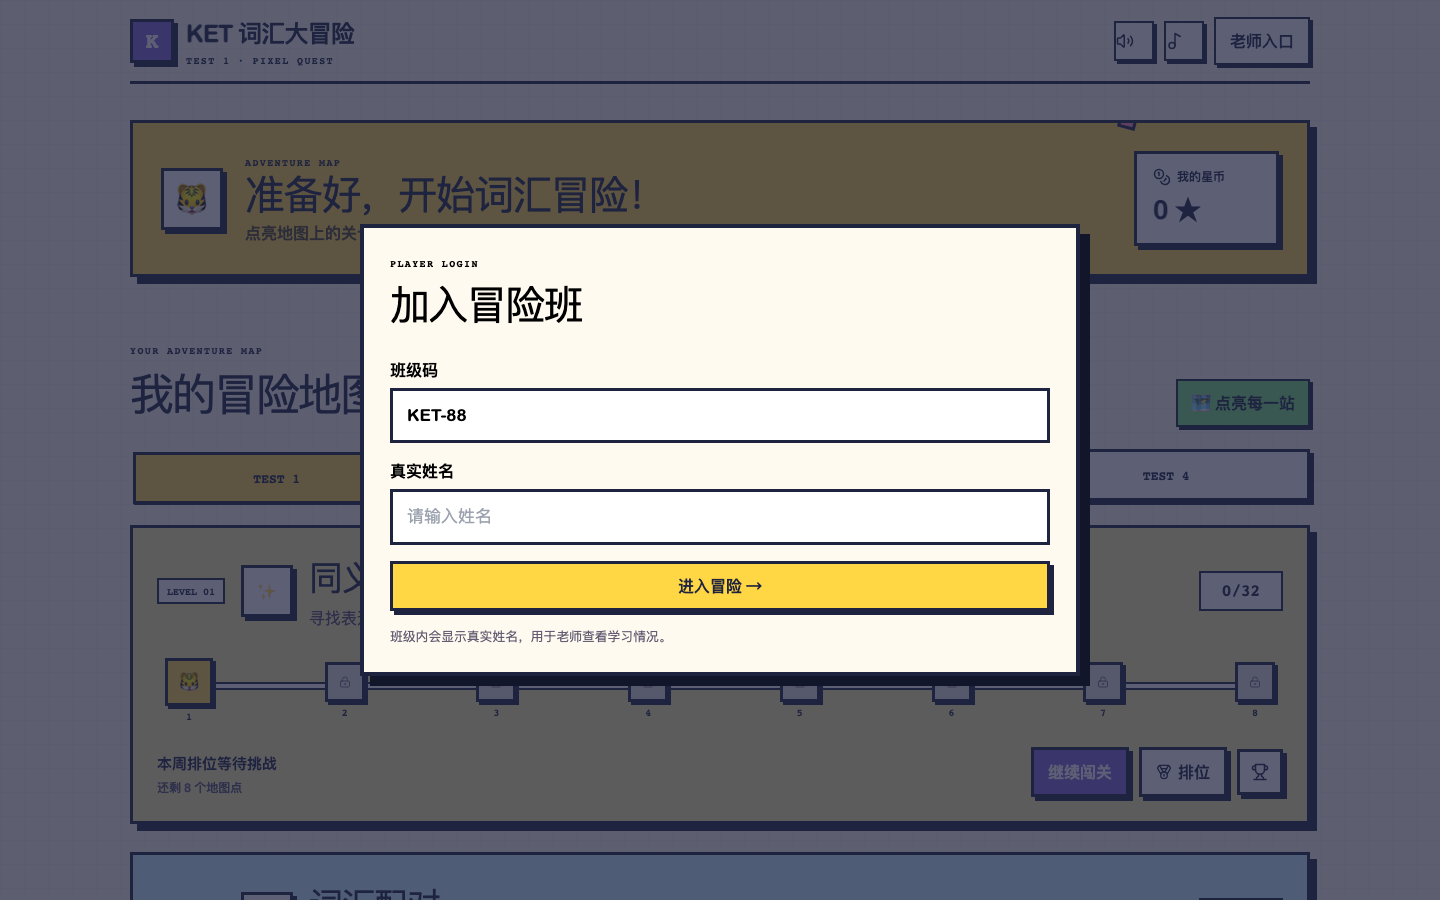The width and height of the screenshot is (1440, 900).
Task: Click the 本周排位等待挑战 text
Action: pos(217,763)
